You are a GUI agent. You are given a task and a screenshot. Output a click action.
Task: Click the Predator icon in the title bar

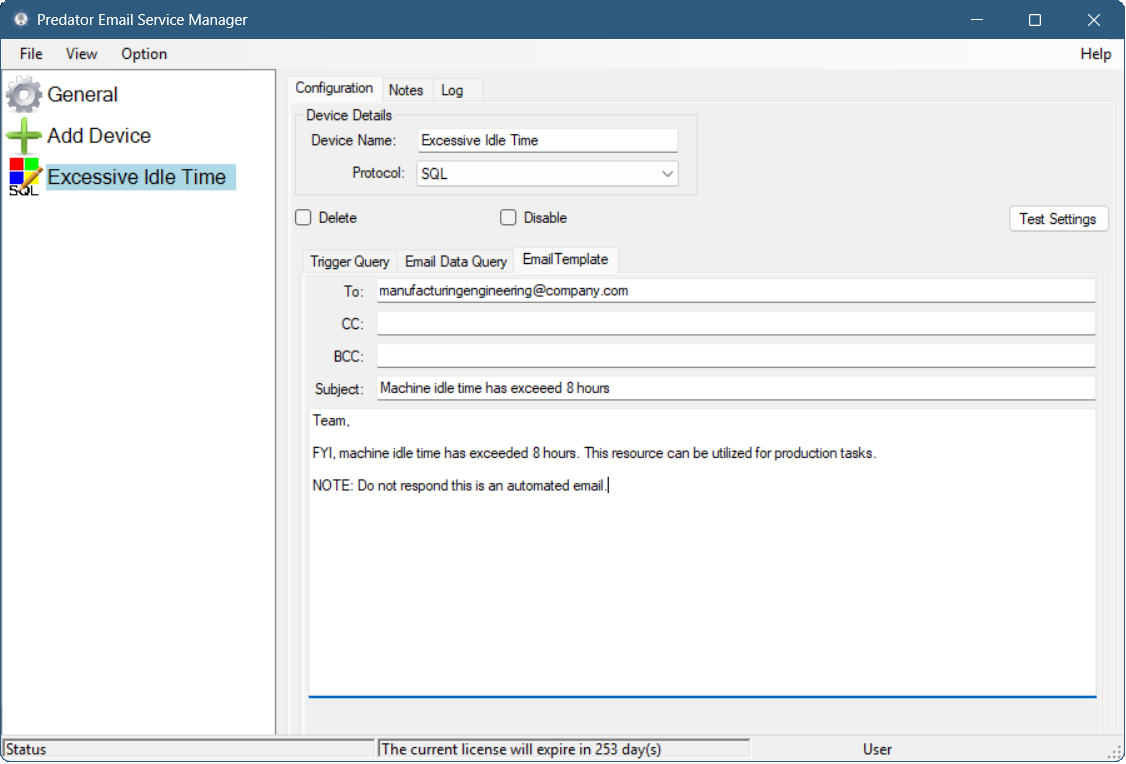pos(20,19)
